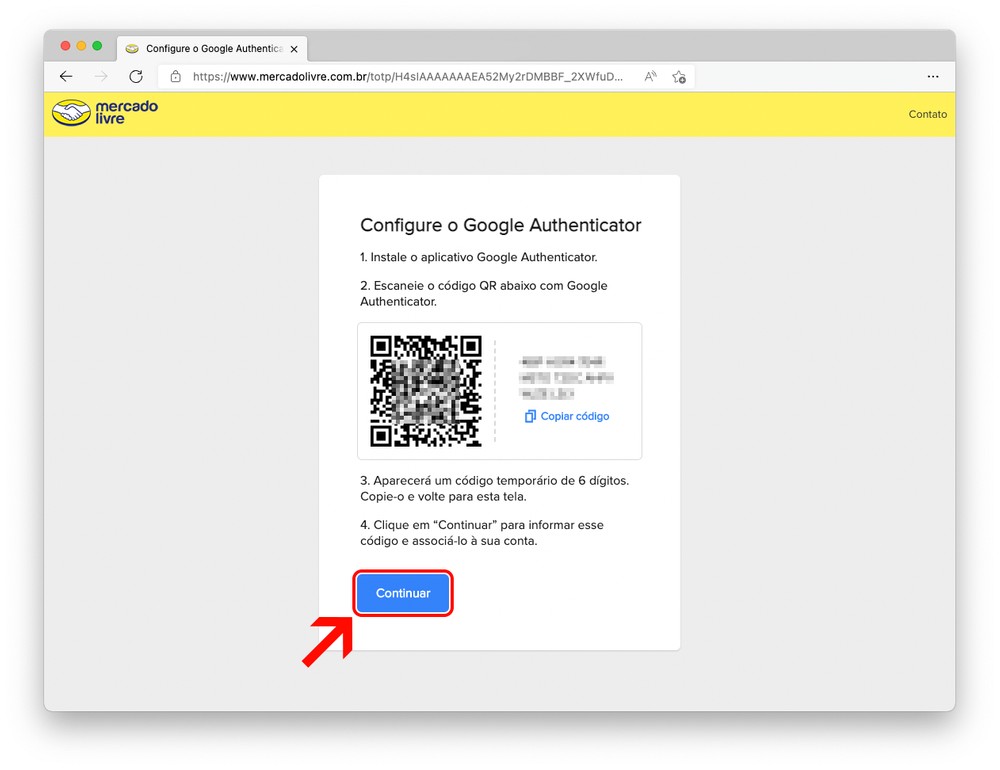Image resolution: width=1000 pixels, height=770 pixels.
Task: Add page to favorites with star icon
Action: 679,76
